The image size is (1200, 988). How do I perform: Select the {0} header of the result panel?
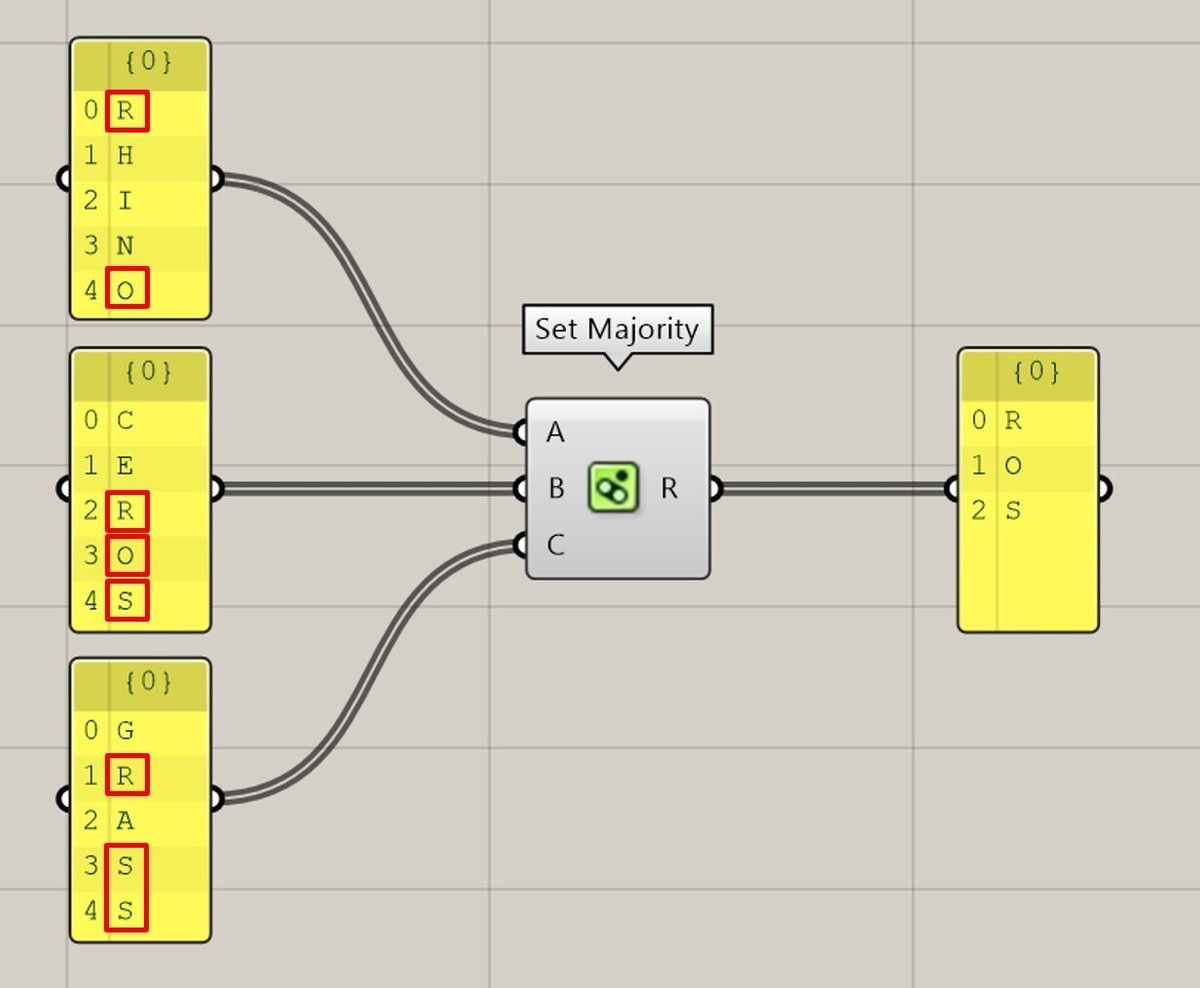[x=1028, y=373]
